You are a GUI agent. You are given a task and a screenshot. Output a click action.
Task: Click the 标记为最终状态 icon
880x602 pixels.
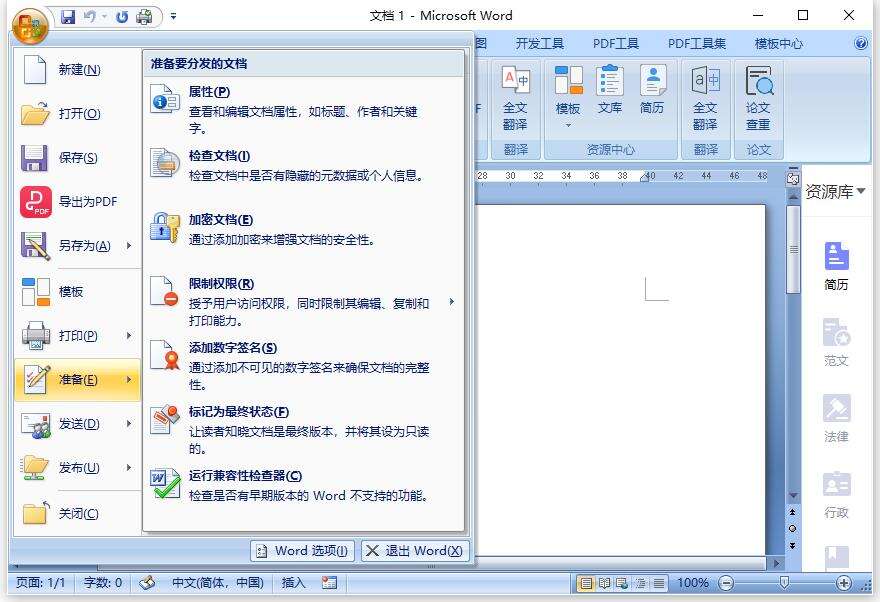coord(164,420)
